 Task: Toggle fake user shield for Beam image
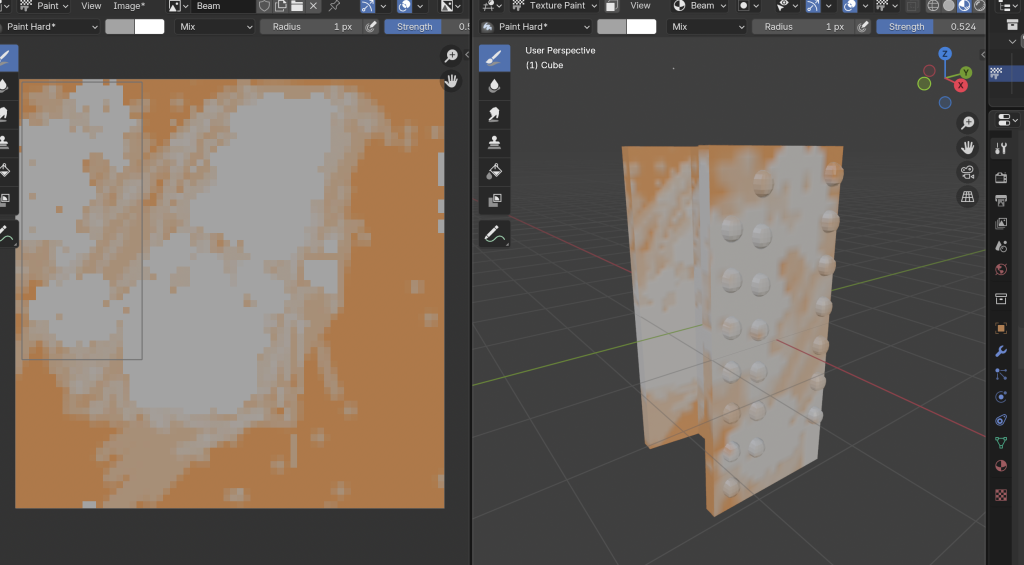pyautogui.click(x=264, y=6)
